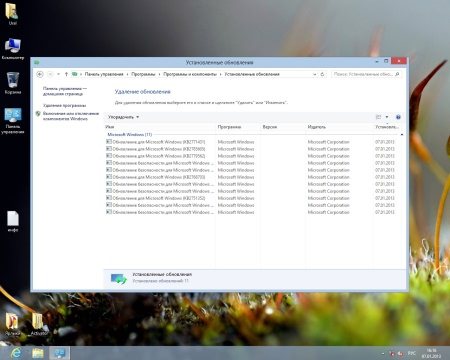Click the Control Panel taskbar button
This screenshot has width=450, height=360.
[x=60, y=353]
